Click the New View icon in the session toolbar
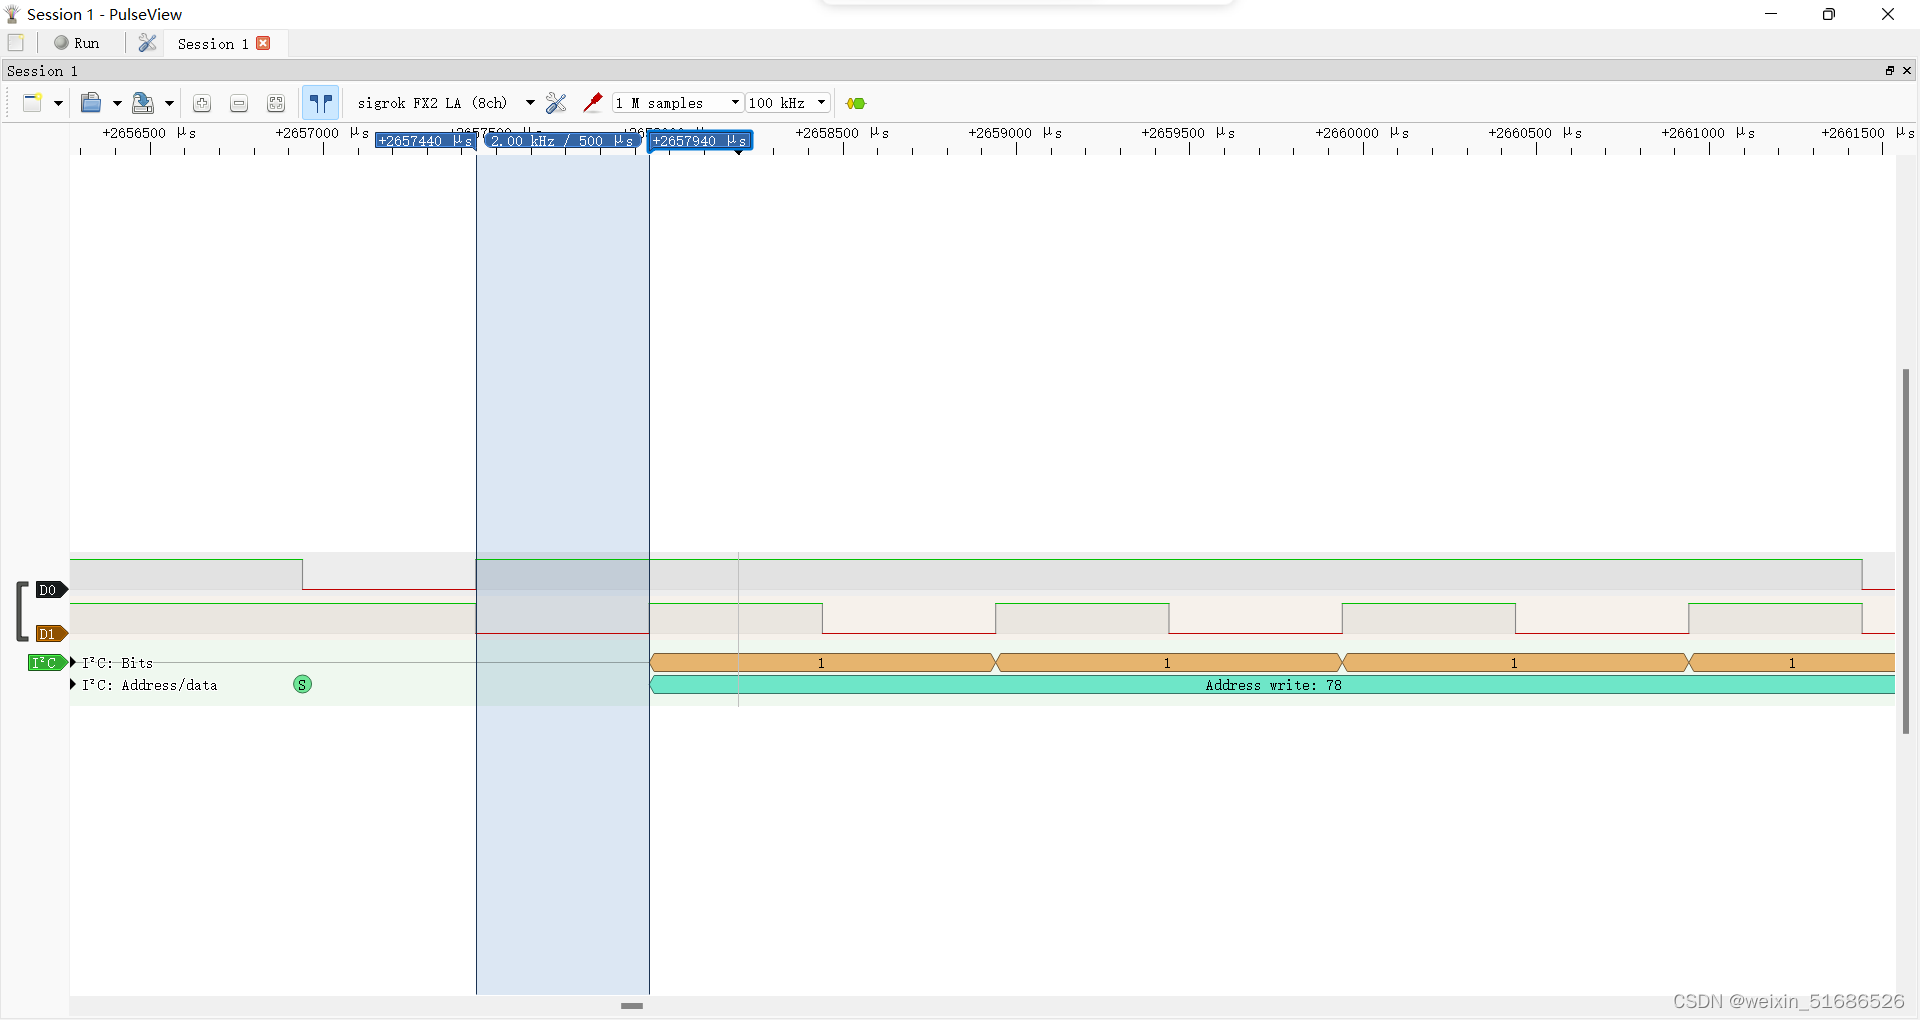The image size is (1920, 1020). pyautogui.click(x=32, y=103)
